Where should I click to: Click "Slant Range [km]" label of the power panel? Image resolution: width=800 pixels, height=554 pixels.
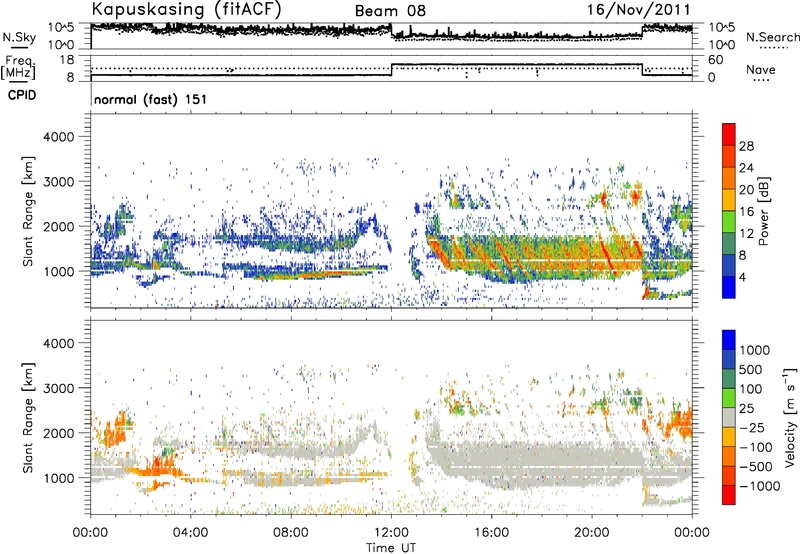pyautogui.click(x=29, y=211)
